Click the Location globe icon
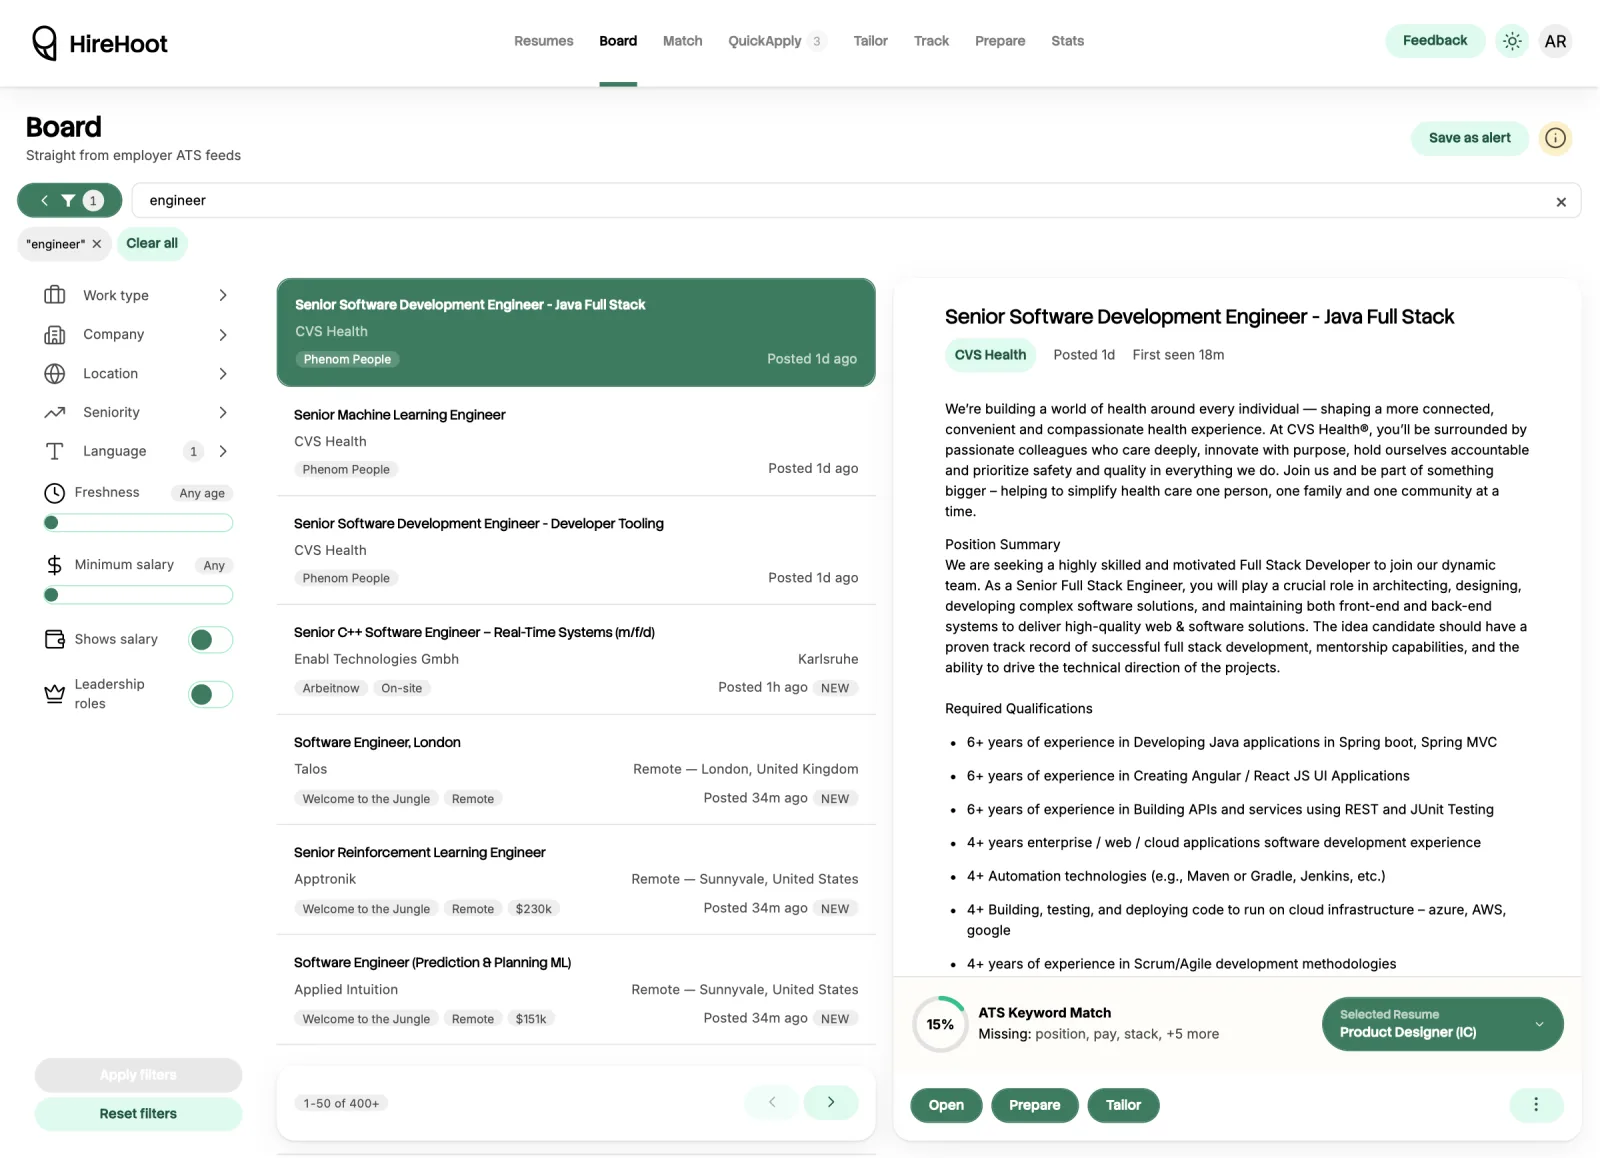Image resolution: width=1600 pixels, height=1158 pixels. [55, 373]
